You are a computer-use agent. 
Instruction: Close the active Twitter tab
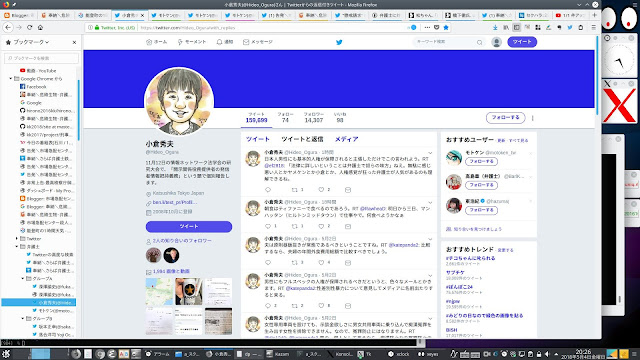pos(142,15)
